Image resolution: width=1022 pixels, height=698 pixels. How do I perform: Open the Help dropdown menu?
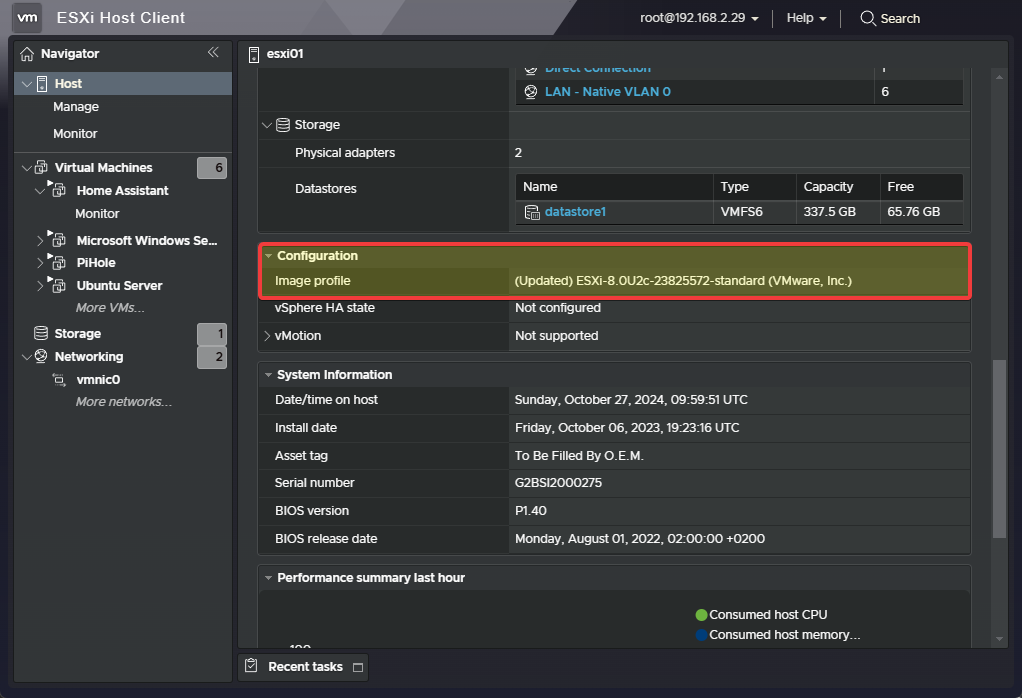click(806, 18)
